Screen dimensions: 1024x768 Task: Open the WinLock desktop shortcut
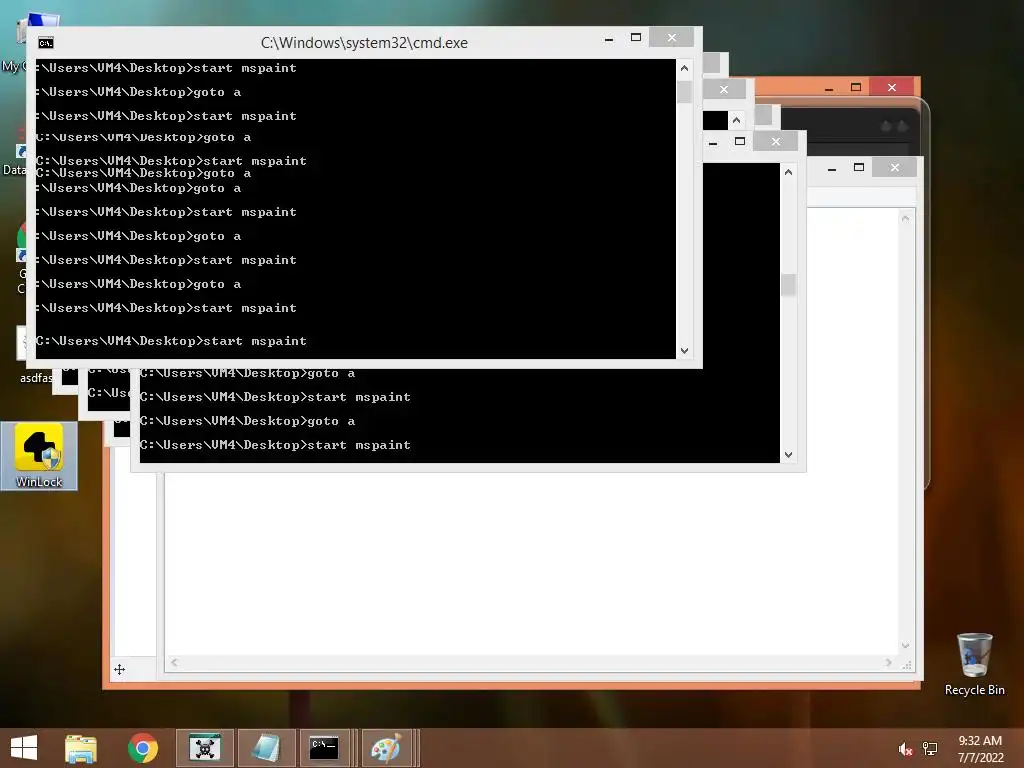[x=39, y=455]
